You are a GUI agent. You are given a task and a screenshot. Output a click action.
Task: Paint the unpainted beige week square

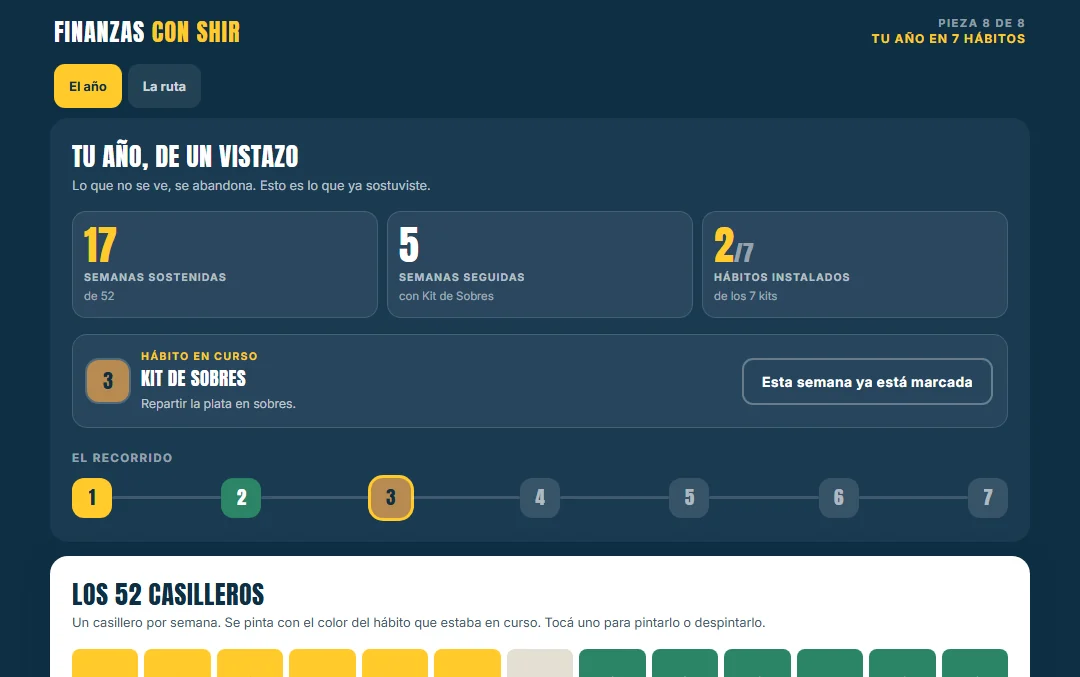[x=540, y=663]
